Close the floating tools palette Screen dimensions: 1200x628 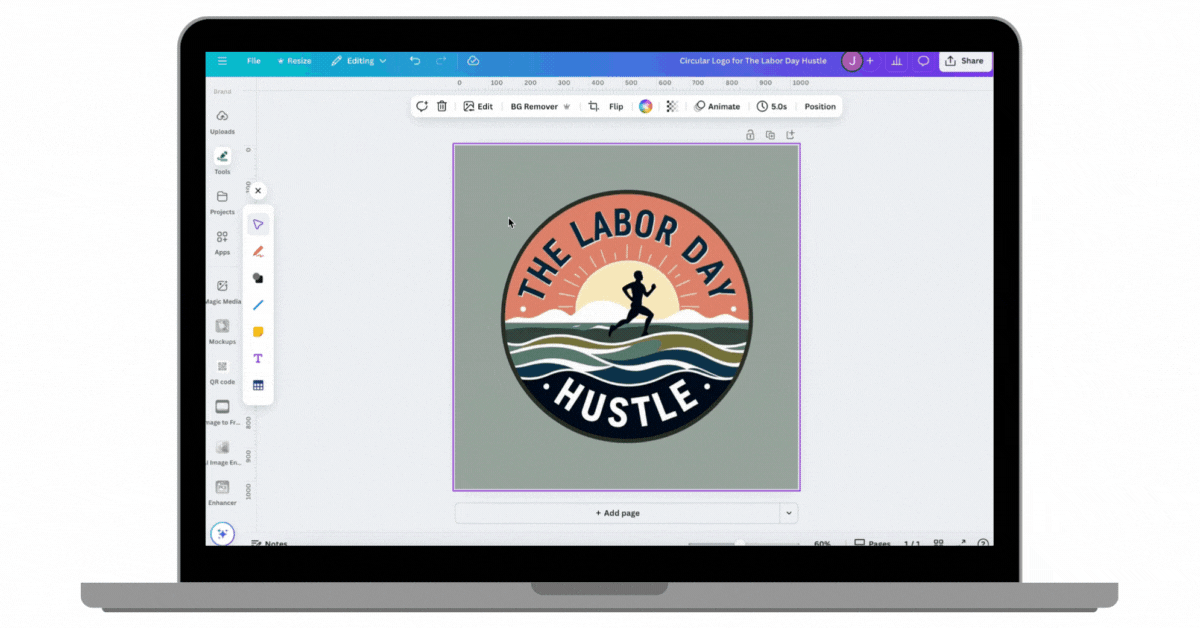[258, 191]
